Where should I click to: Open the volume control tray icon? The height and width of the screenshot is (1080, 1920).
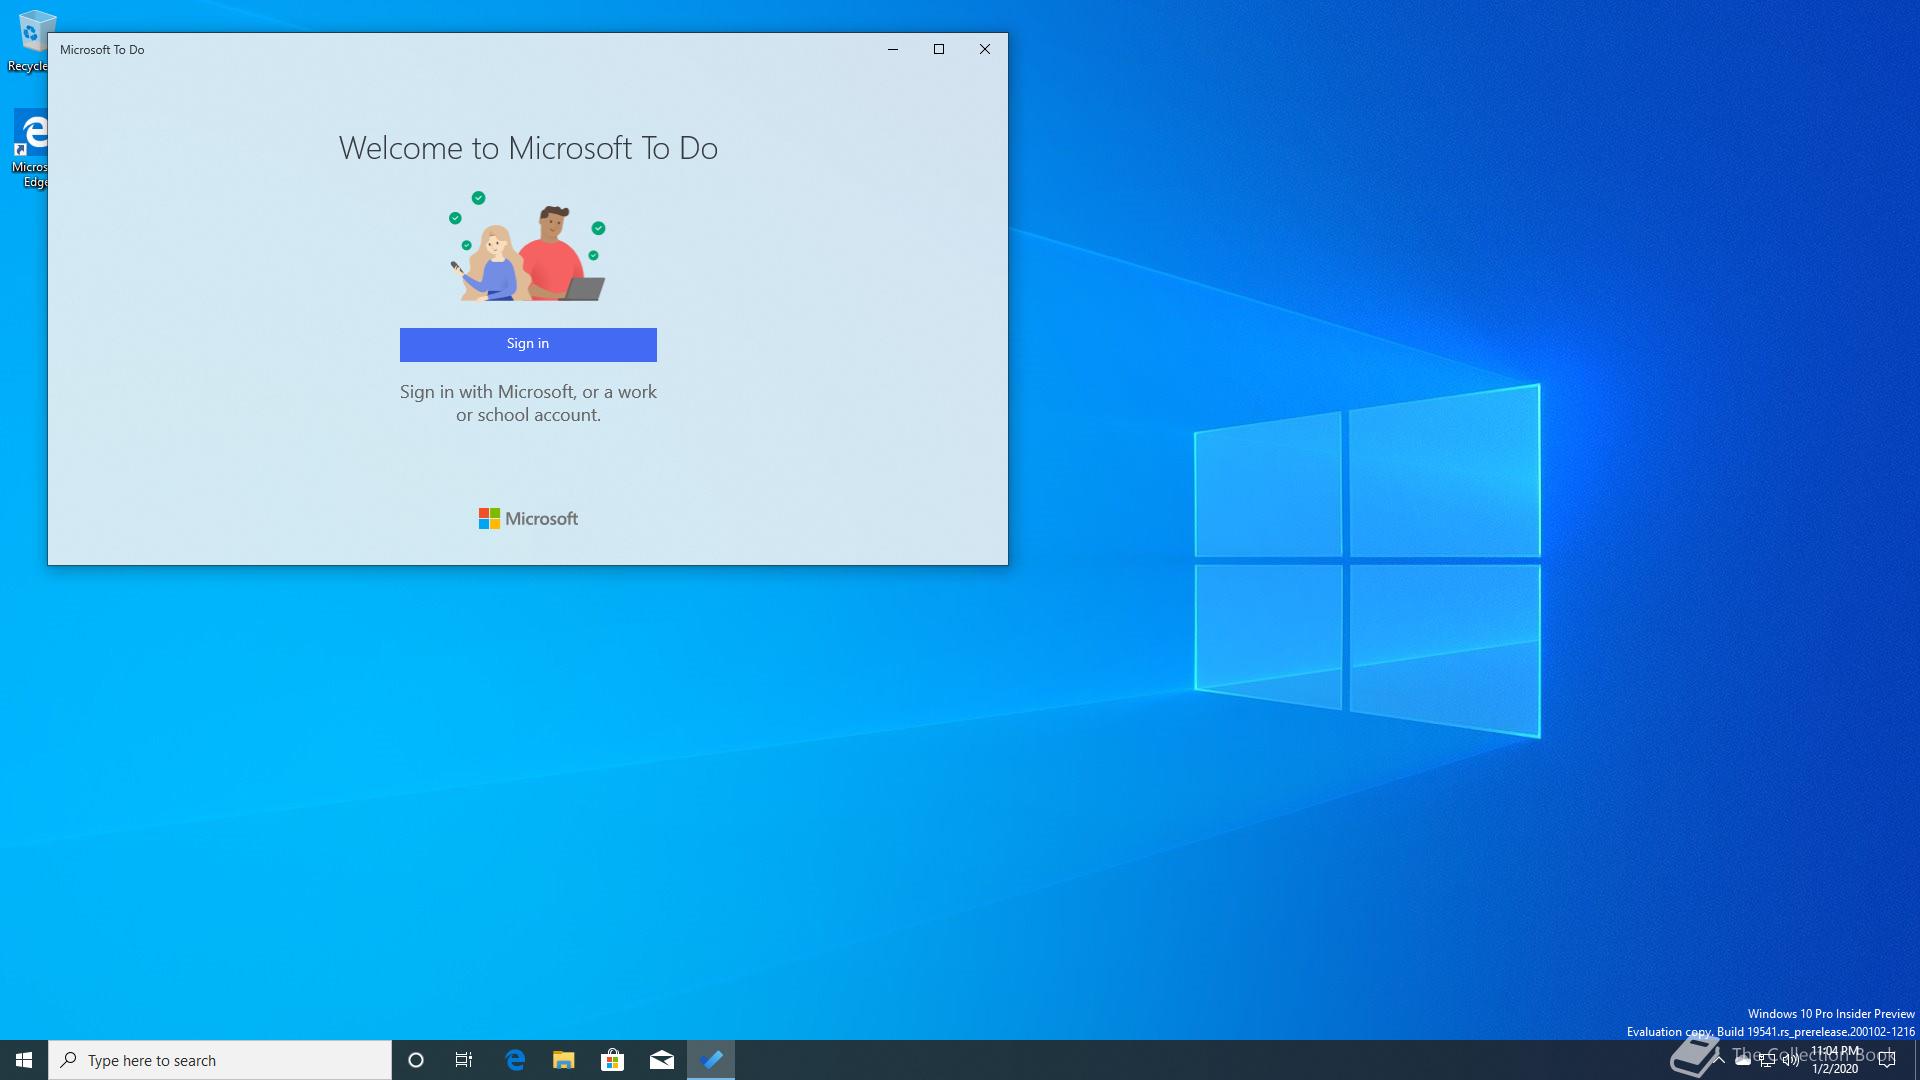tap(1791, 1060)
